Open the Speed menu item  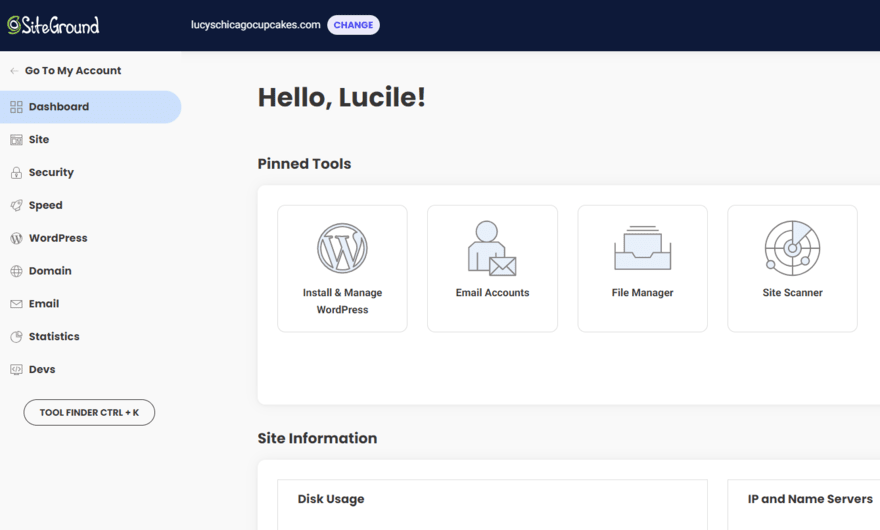click(45, 205)
